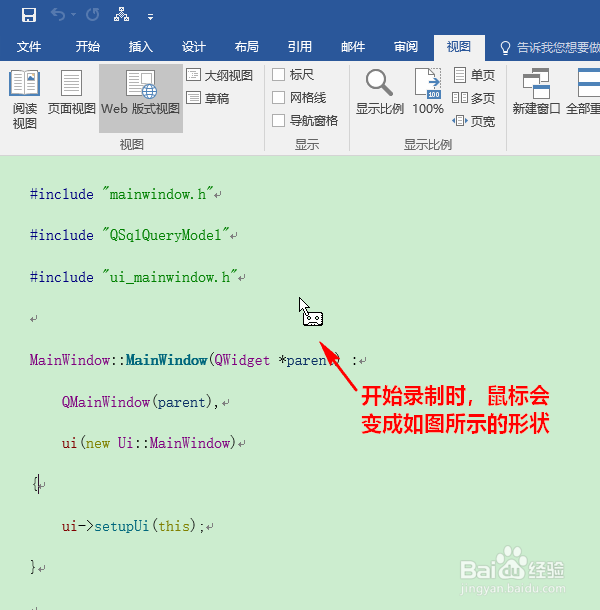This screenshot has width=600, height=610.
Task: Select the Web 版式视图 button
Action: click(x=141, y=98)
